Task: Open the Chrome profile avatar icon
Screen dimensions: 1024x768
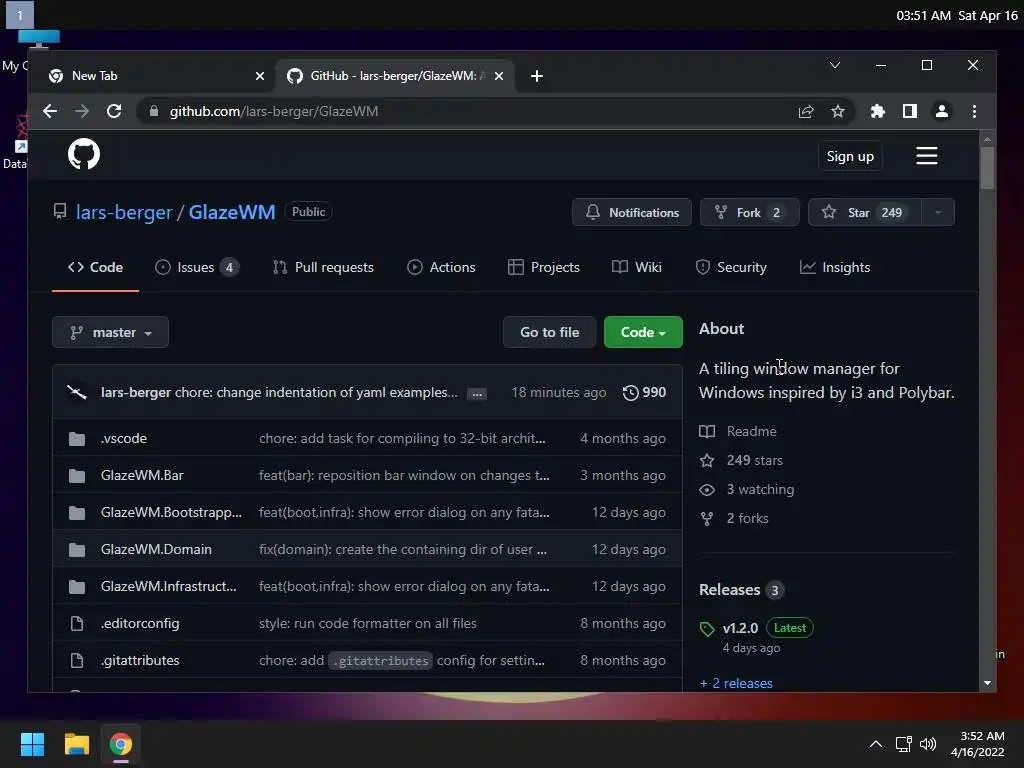Action: 942,112
